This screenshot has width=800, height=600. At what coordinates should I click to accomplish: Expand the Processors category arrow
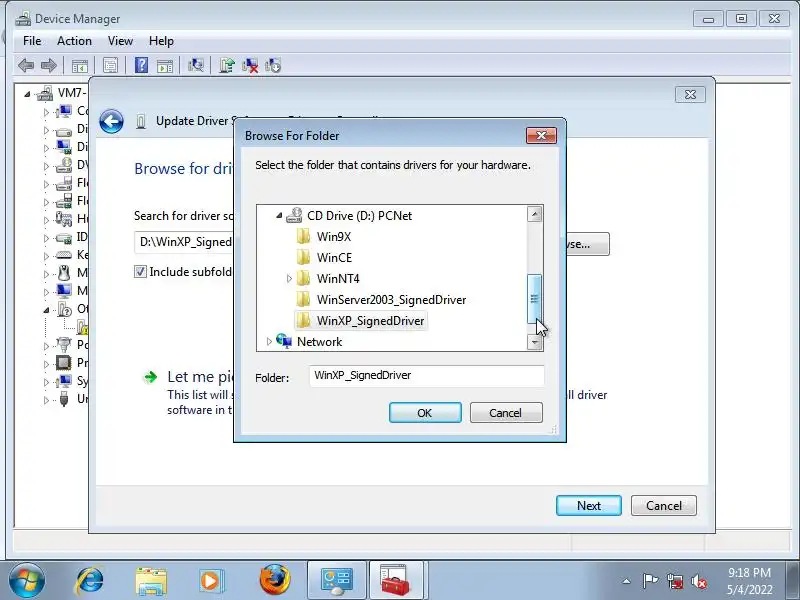click(46, 363)
